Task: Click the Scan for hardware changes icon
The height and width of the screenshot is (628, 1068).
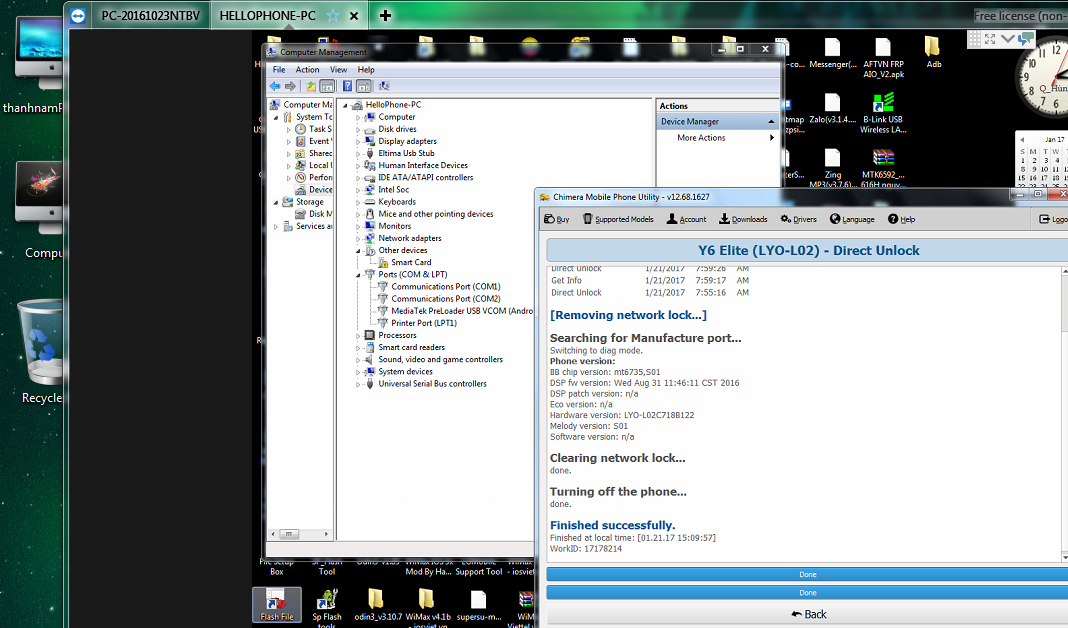Action: point(384,86)
